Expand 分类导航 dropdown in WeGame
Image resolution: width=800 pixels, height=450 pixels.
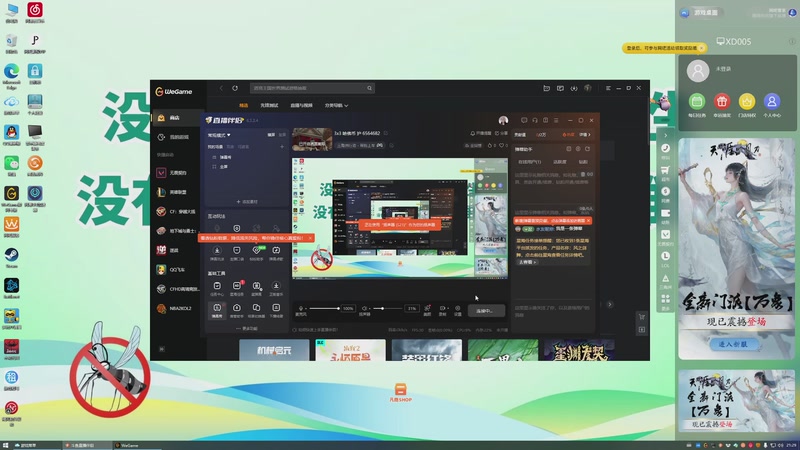pos(336,106)
